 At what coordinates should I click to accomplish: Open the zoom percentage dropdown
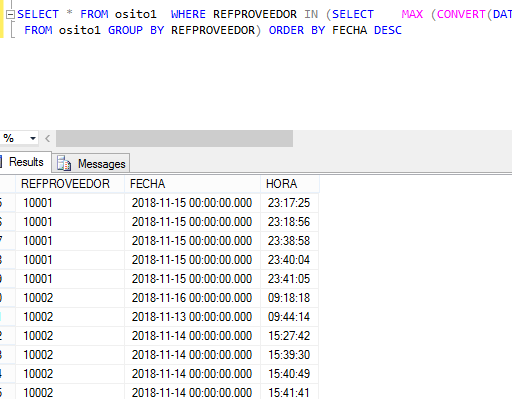pyautogui.click(x=33, y=138)
